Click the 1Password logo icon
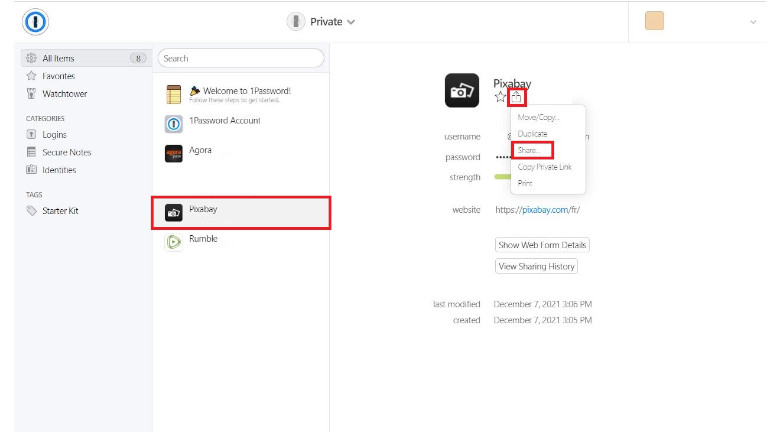Viewport: 768px width, 432px height. point(35,22)
